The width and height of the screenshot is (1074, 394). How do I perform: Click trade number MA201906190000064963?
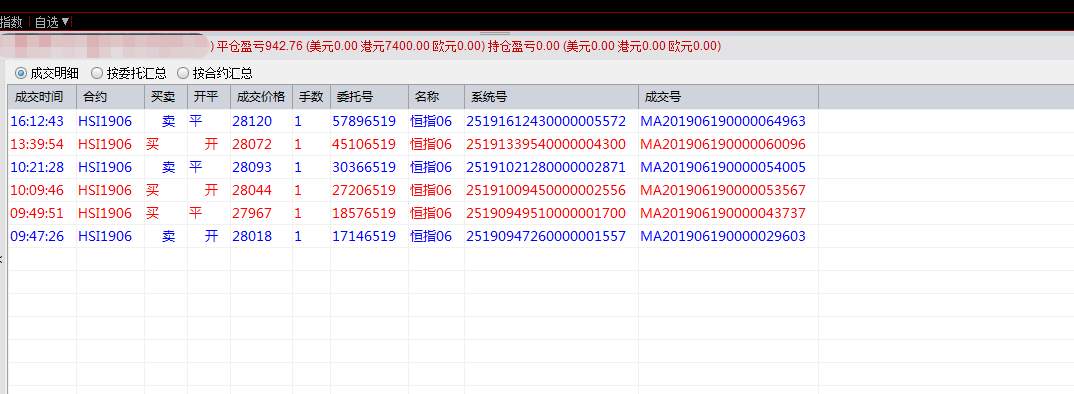(x=723, y=121)
